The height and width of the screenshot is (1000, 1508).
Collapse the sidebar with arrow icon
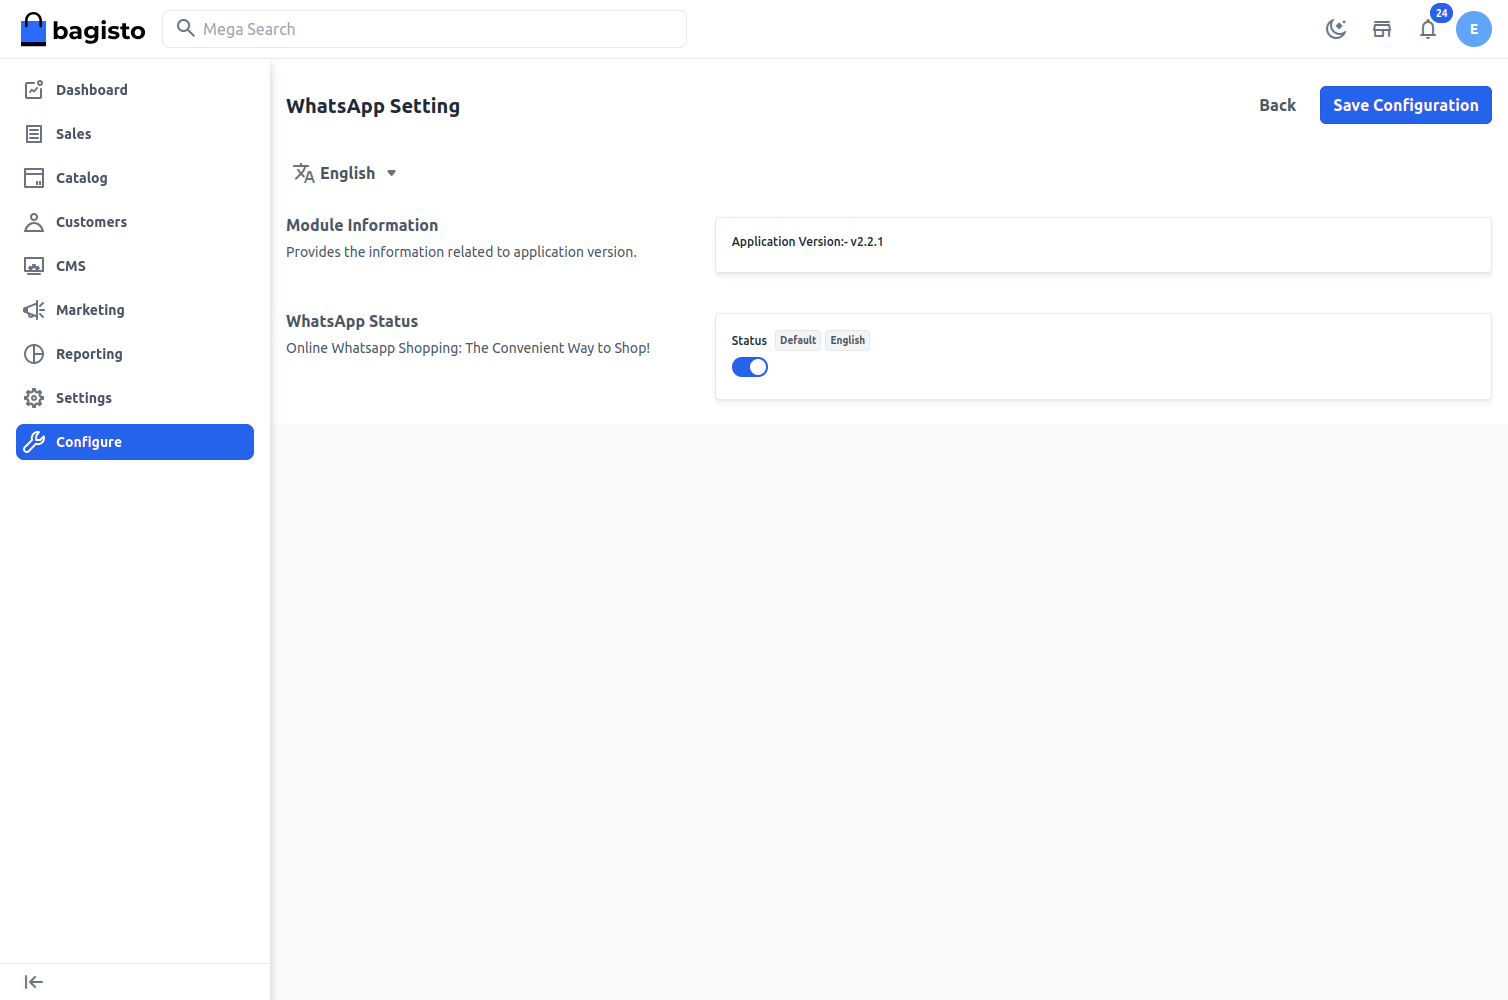tap(34, 982)
